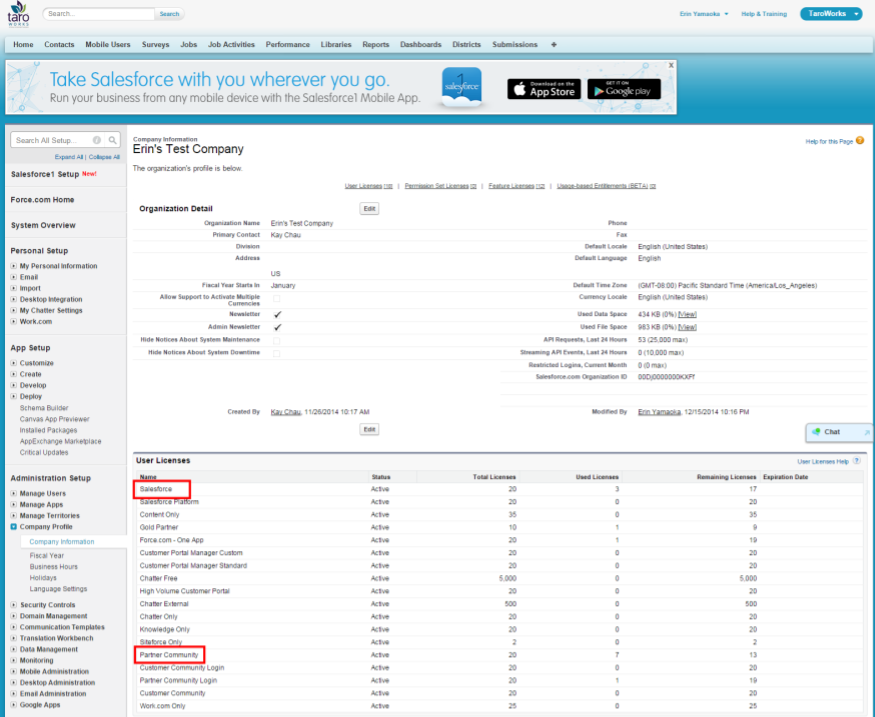Collapse the Company Profile node
This screenshot has width=875, height=717.
tap(13, 527)
